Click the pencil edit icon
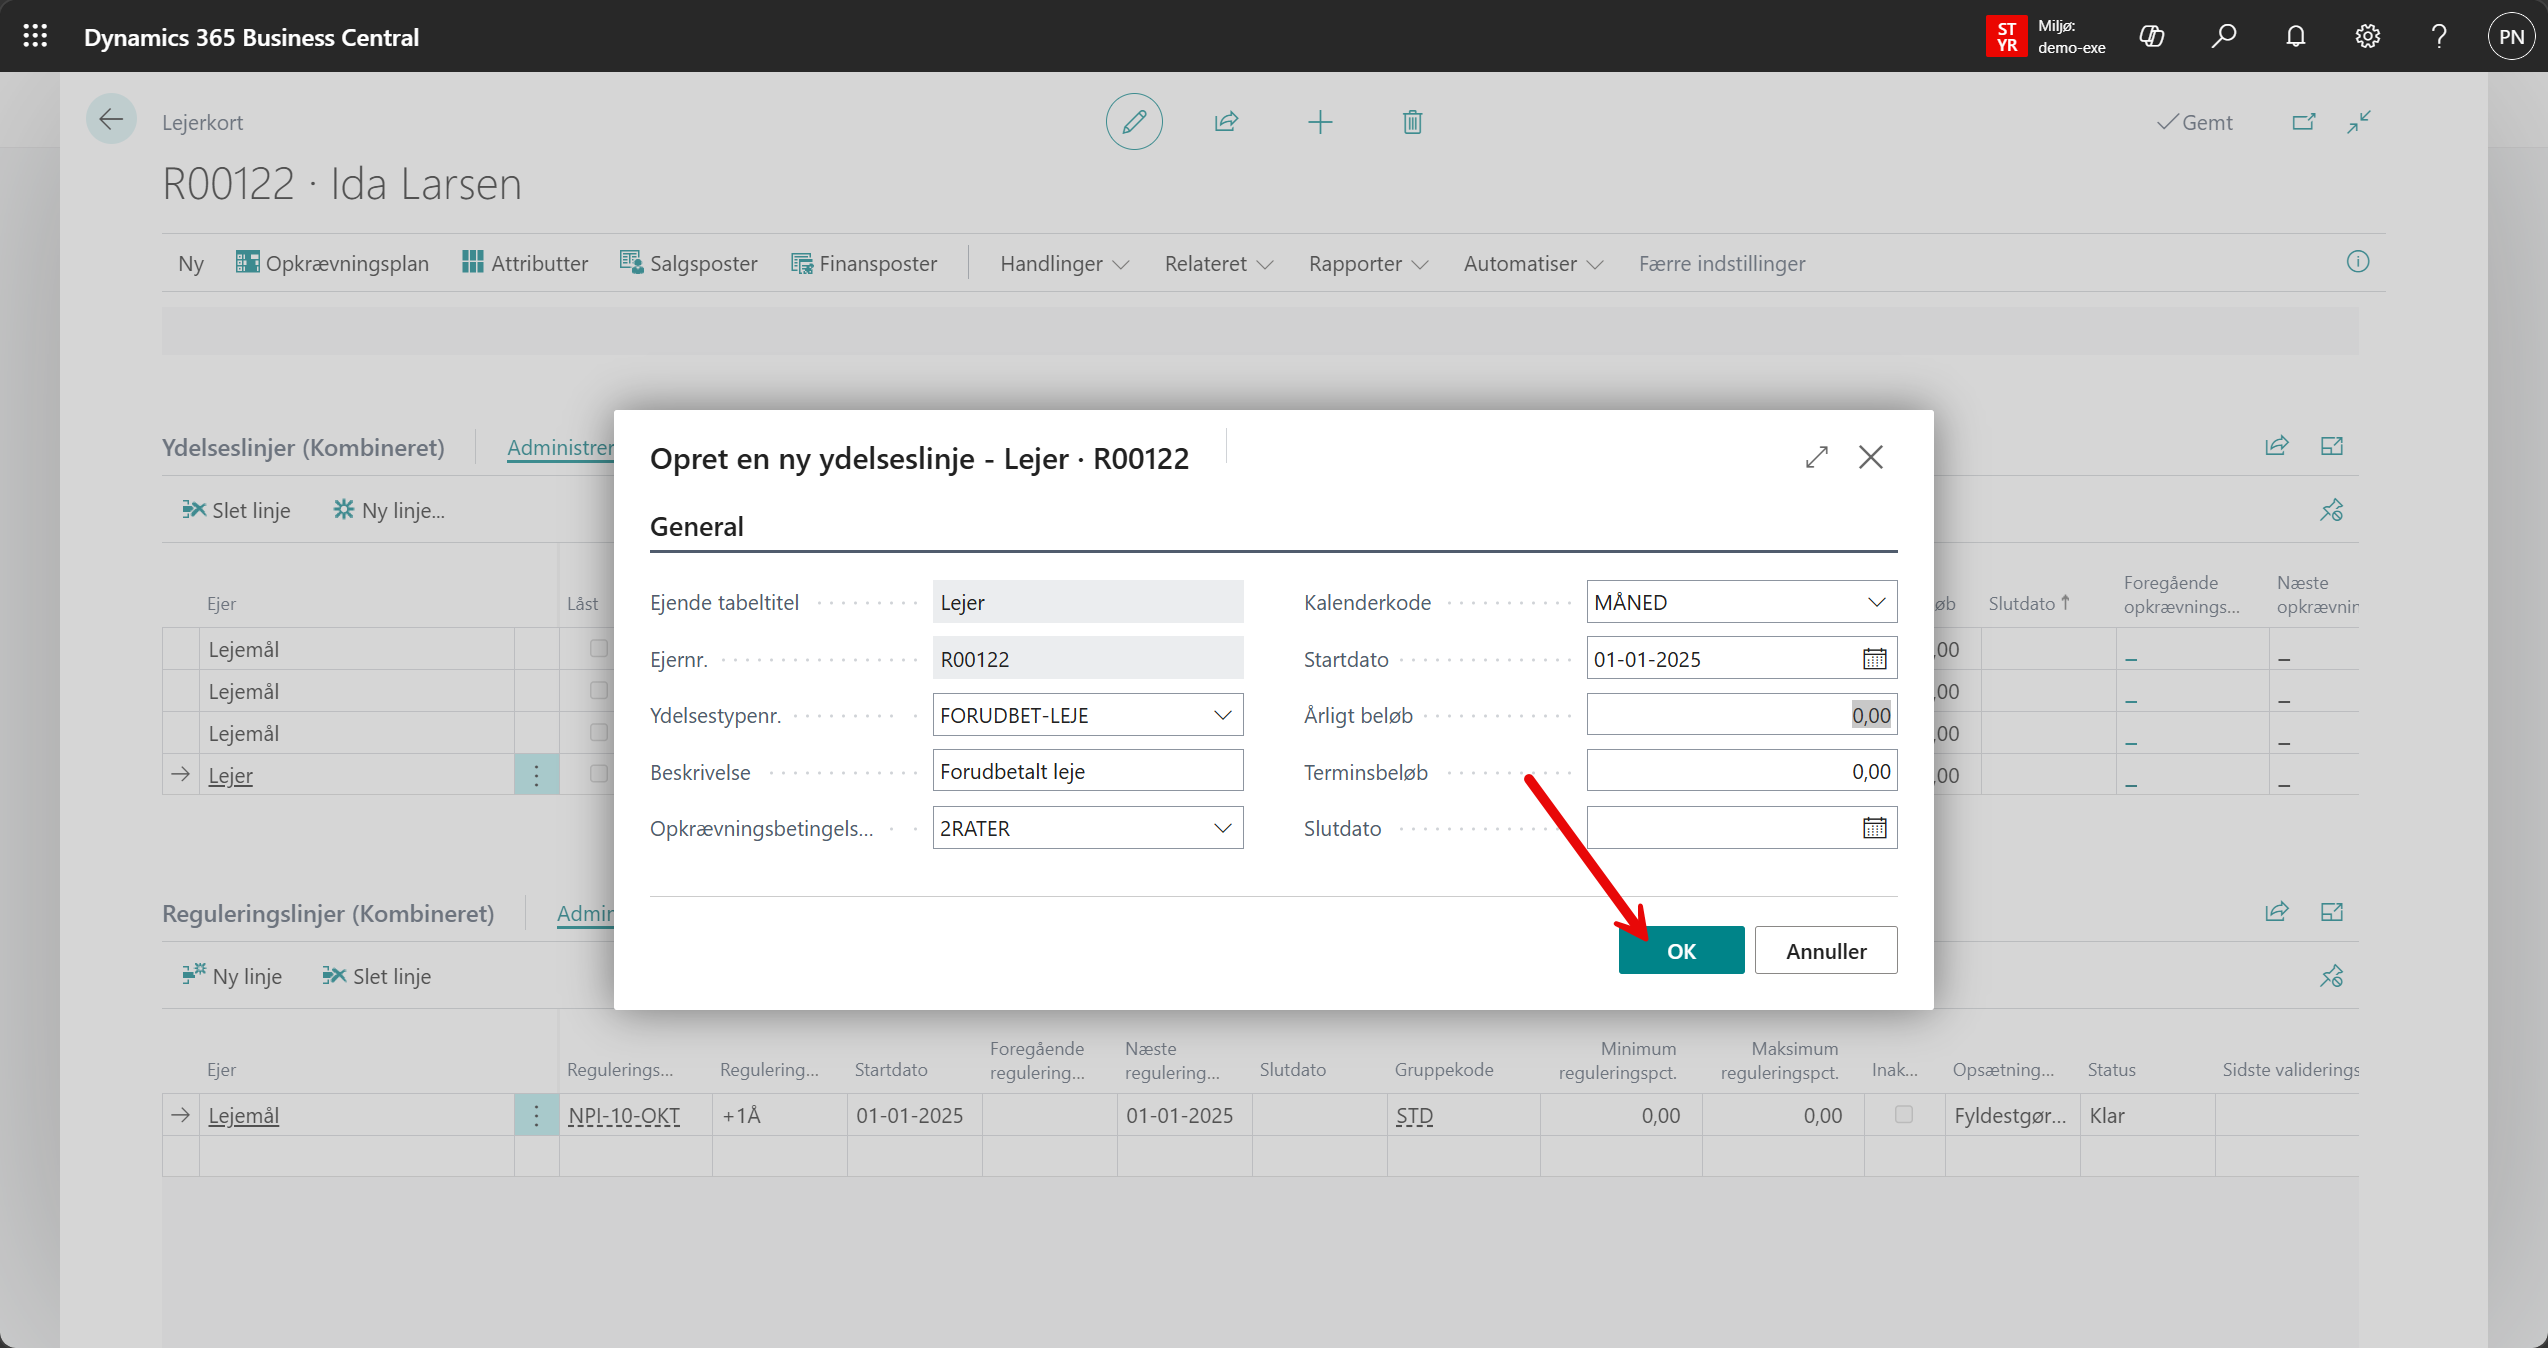Viewport: 2548px width, 1348px height. tap(1133, 122)
